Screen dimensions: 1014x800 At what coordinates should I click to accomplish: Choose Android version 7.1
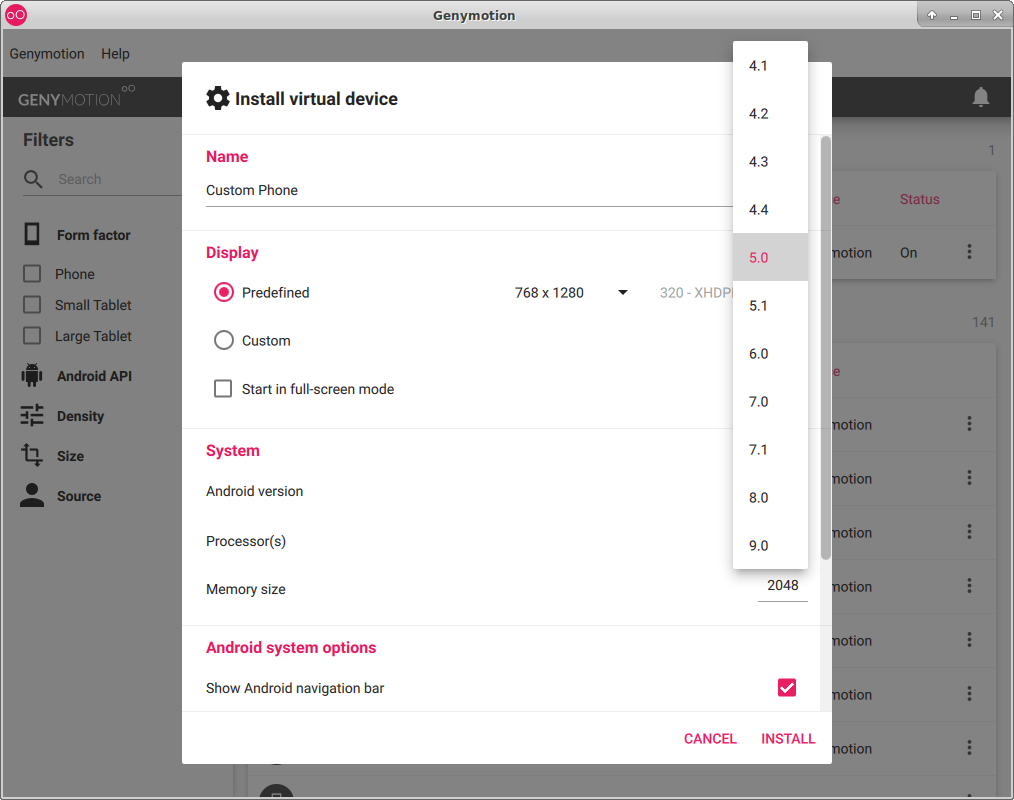pyautogui.click(x=770, y=449)
